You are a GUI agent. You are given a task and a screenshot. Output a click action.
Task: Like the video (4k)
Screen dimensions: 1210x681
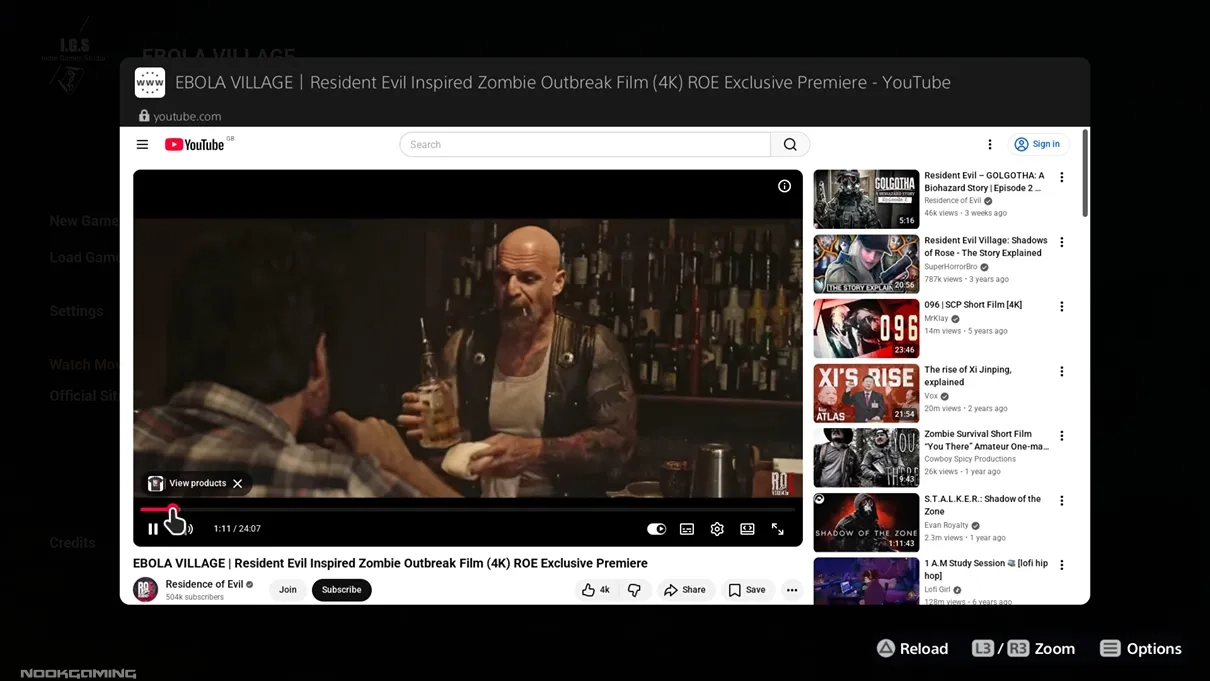click(596, 590)
